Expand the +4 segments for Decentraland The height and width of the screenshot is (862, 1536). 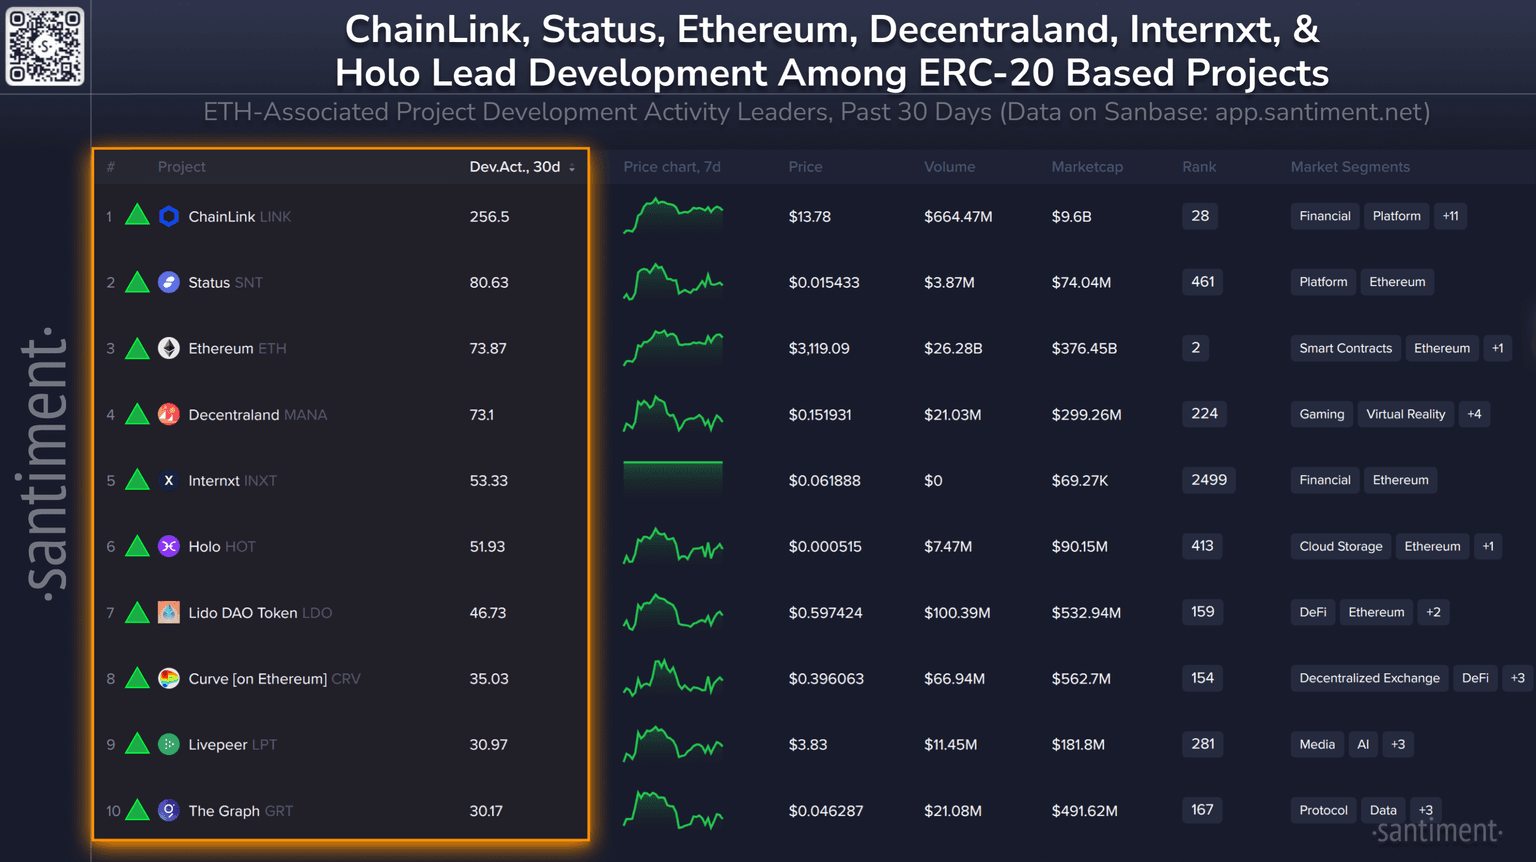pos(1474,414)
